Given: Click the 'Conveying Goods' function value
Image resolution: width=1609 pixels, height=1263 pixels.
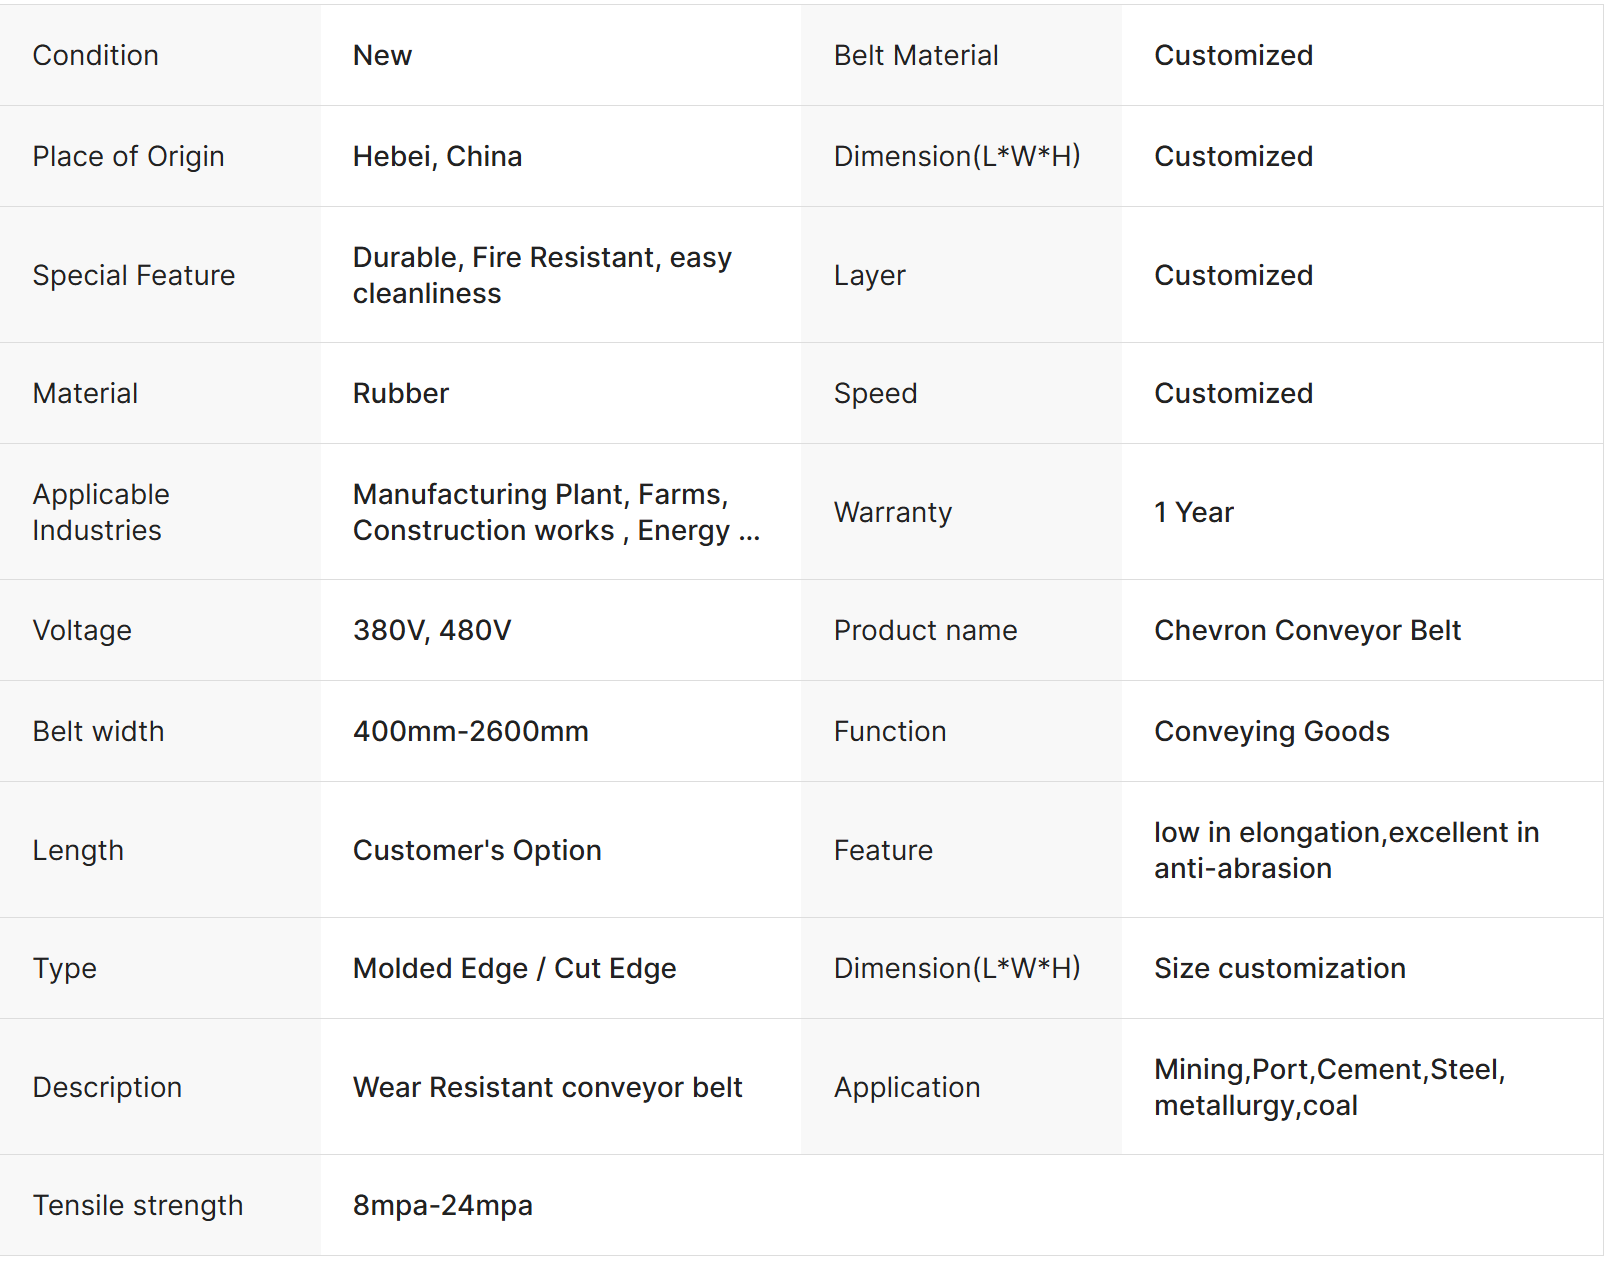Looking at the screenshot, I should click(x=1271, y=732).
